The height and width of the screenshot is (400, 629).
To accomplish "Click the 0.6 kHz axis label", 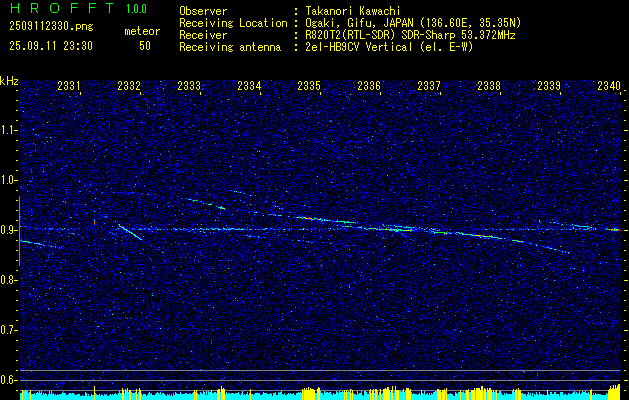I will pos(8,380).
